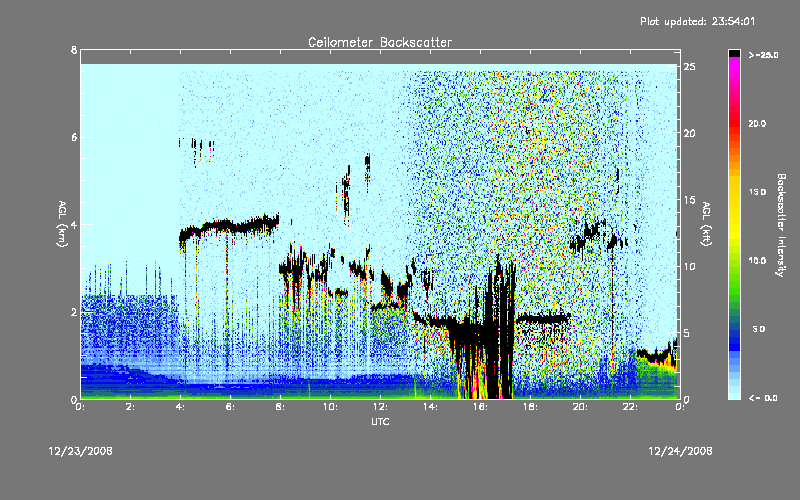Screen dimensions: 800x500
Task: Click the 5 kft tick on right axis
Action: (x=687, y=333)
